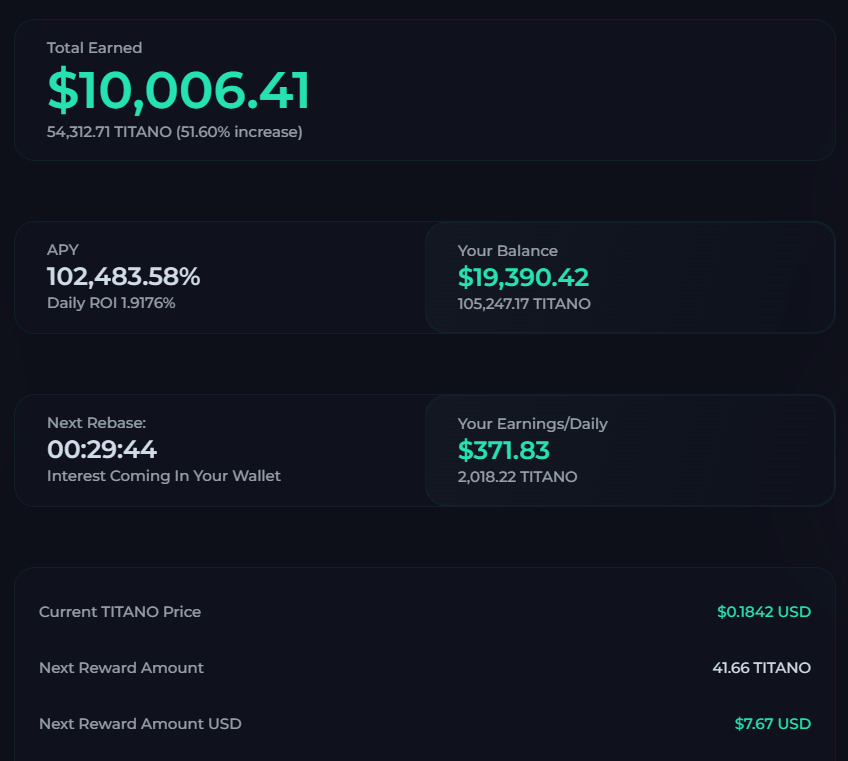Click the Your Balance label

(x=507, y=251)
